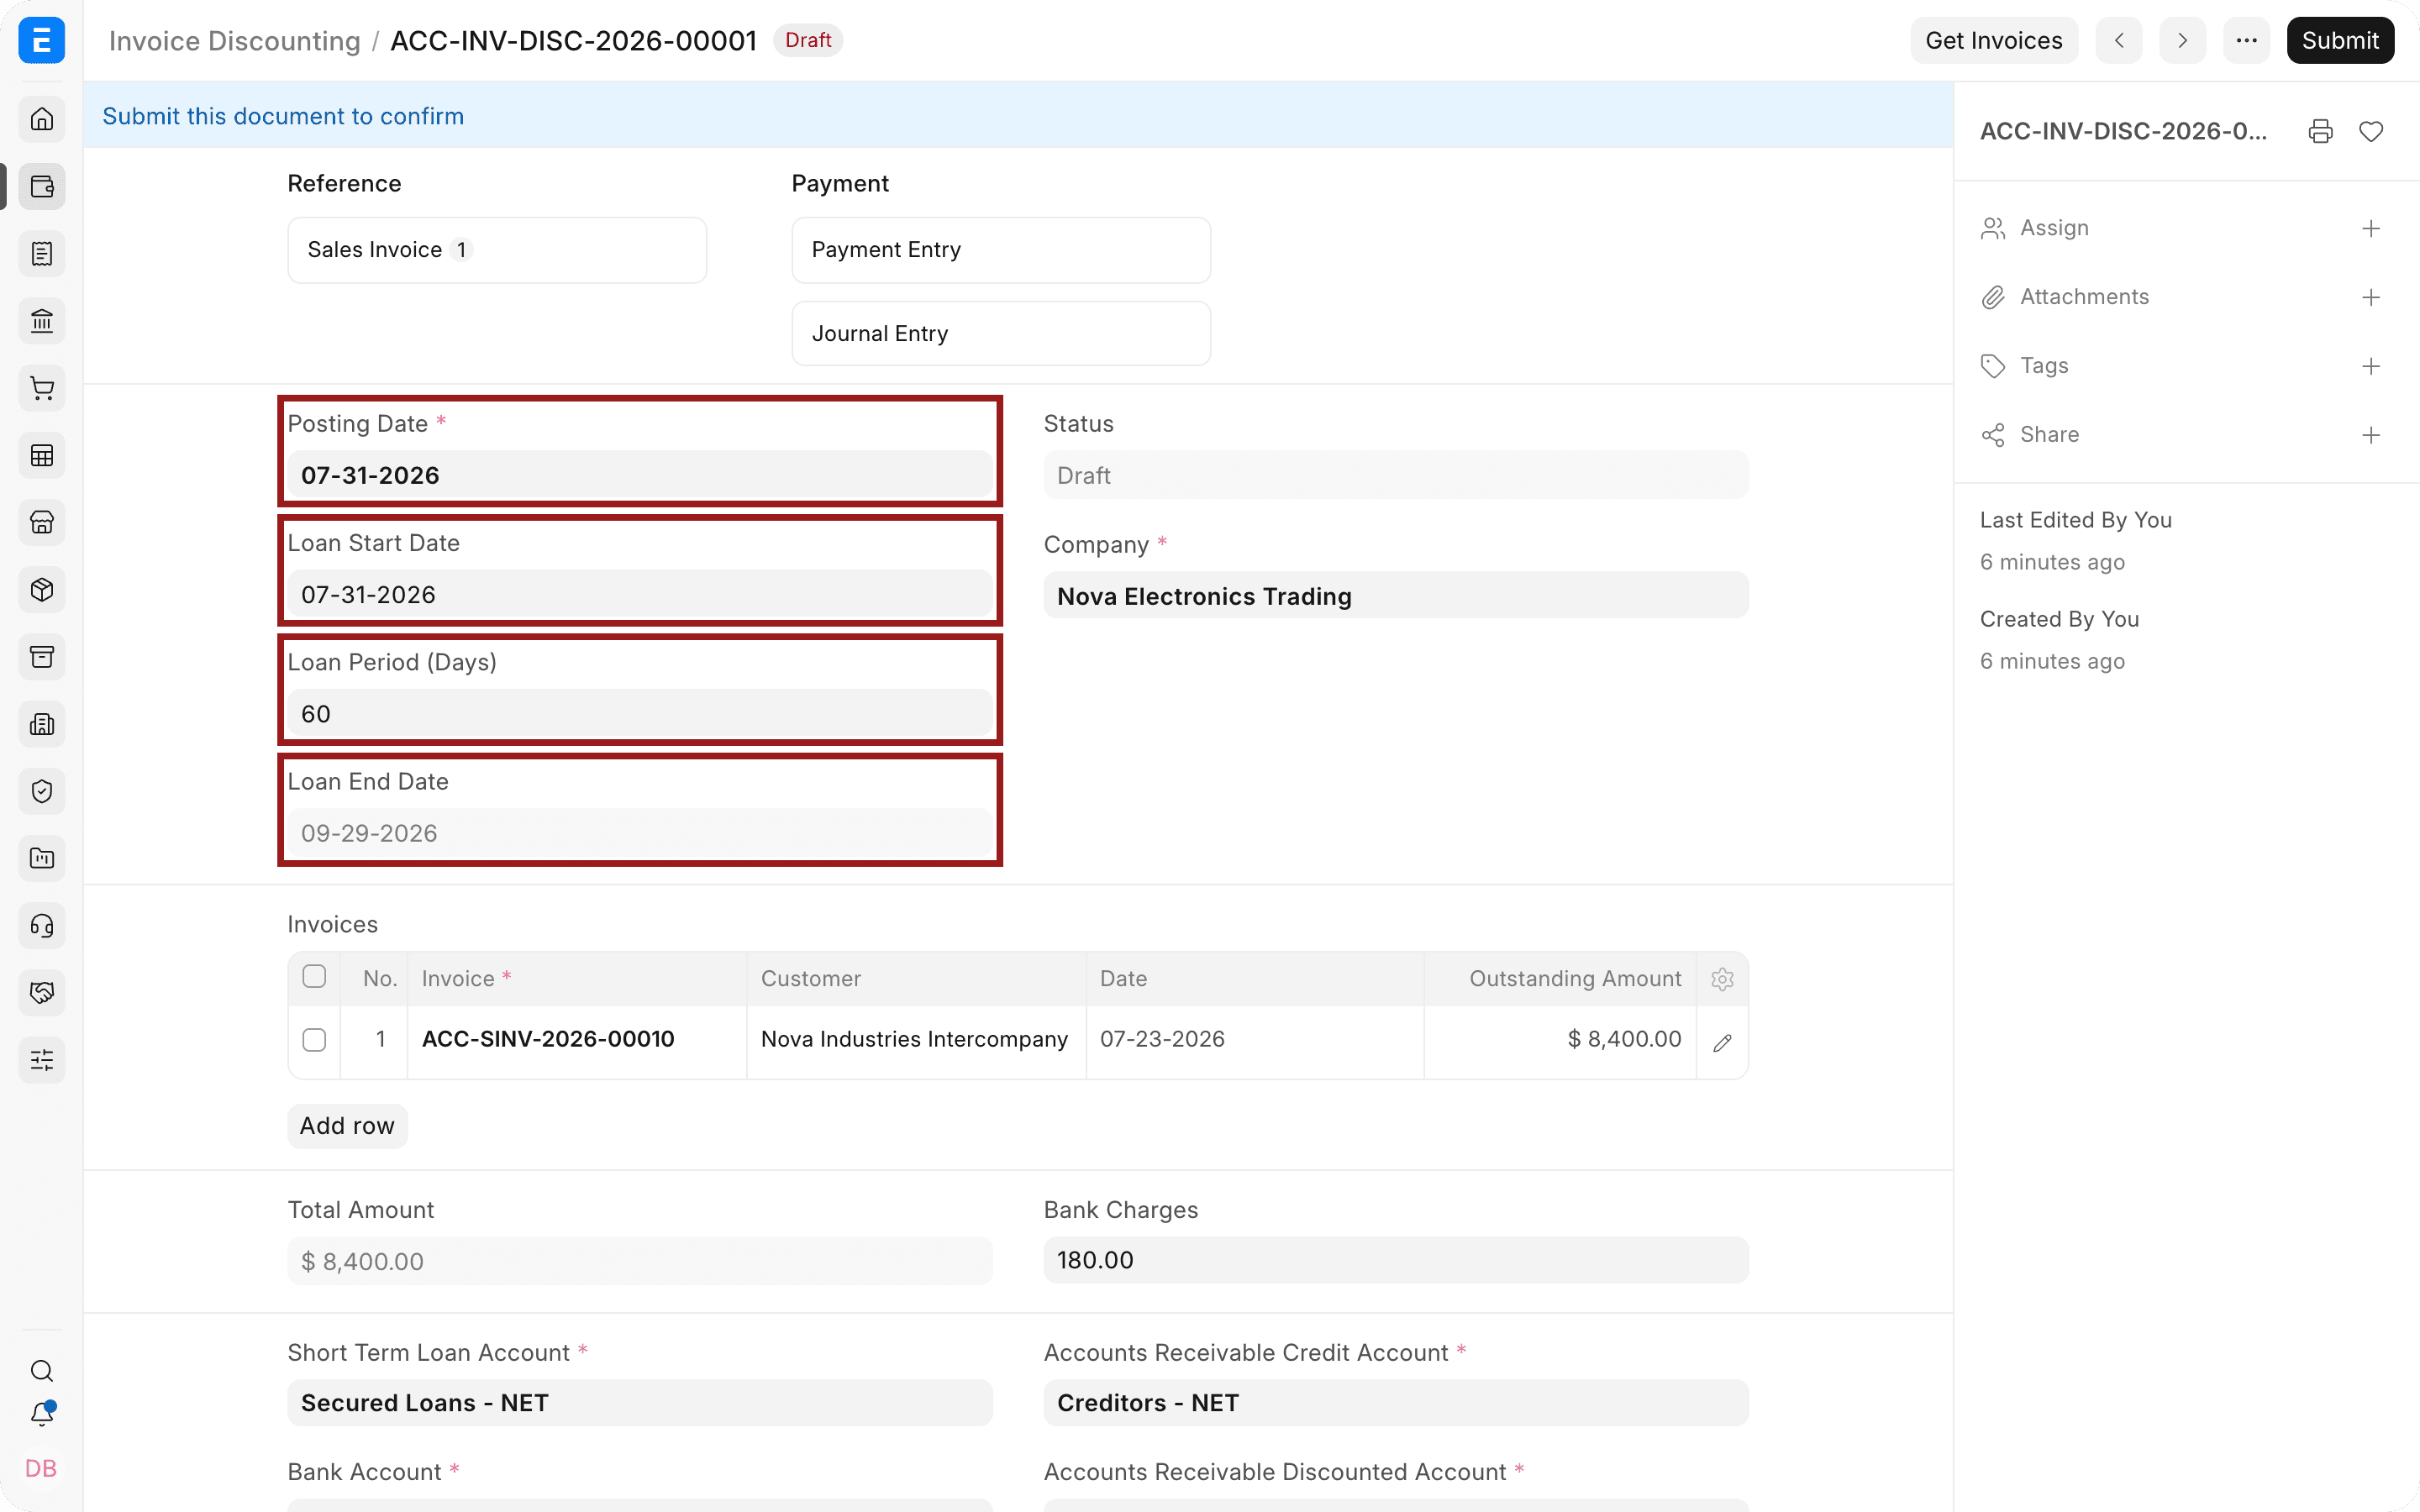Open the handshake CRM sidebar icon
The height and width of the screenshot is (1512, 2420).
coord(42,993)
